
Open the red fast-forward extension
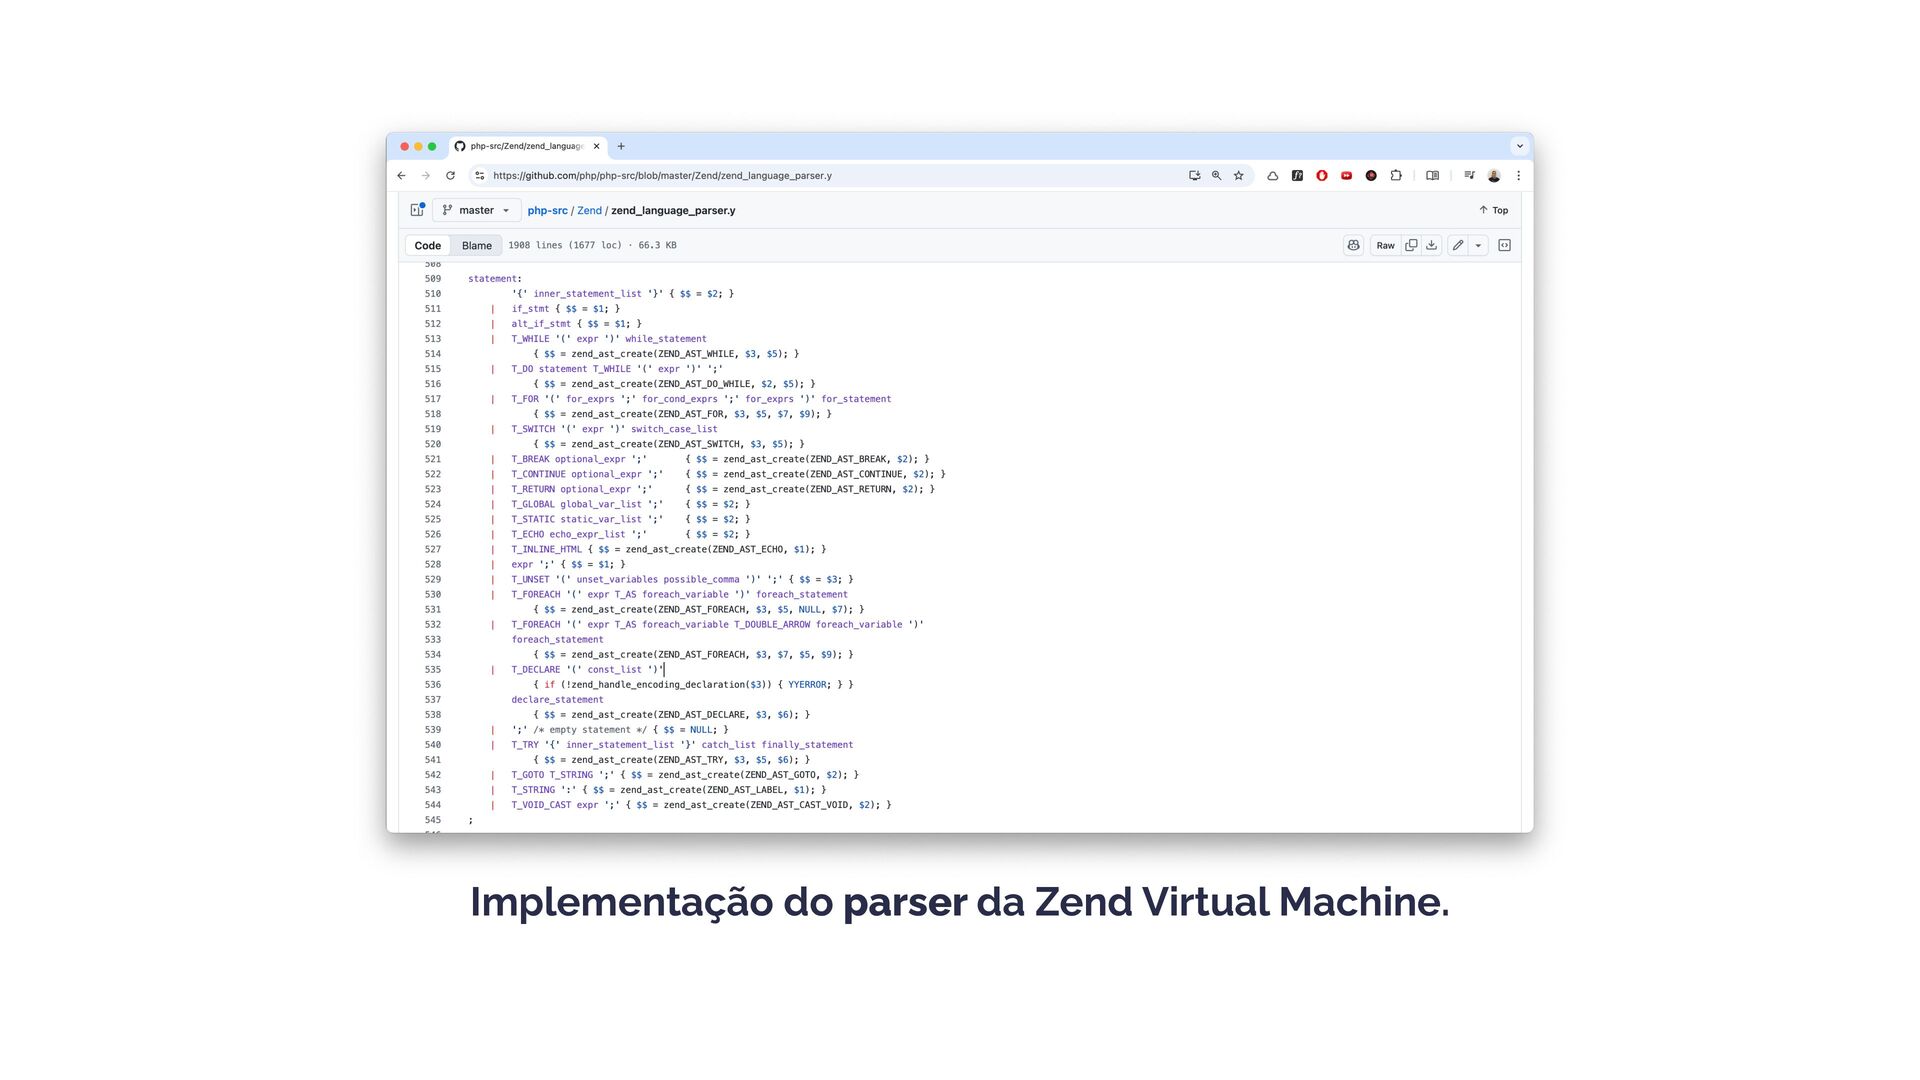point(1346,175)
